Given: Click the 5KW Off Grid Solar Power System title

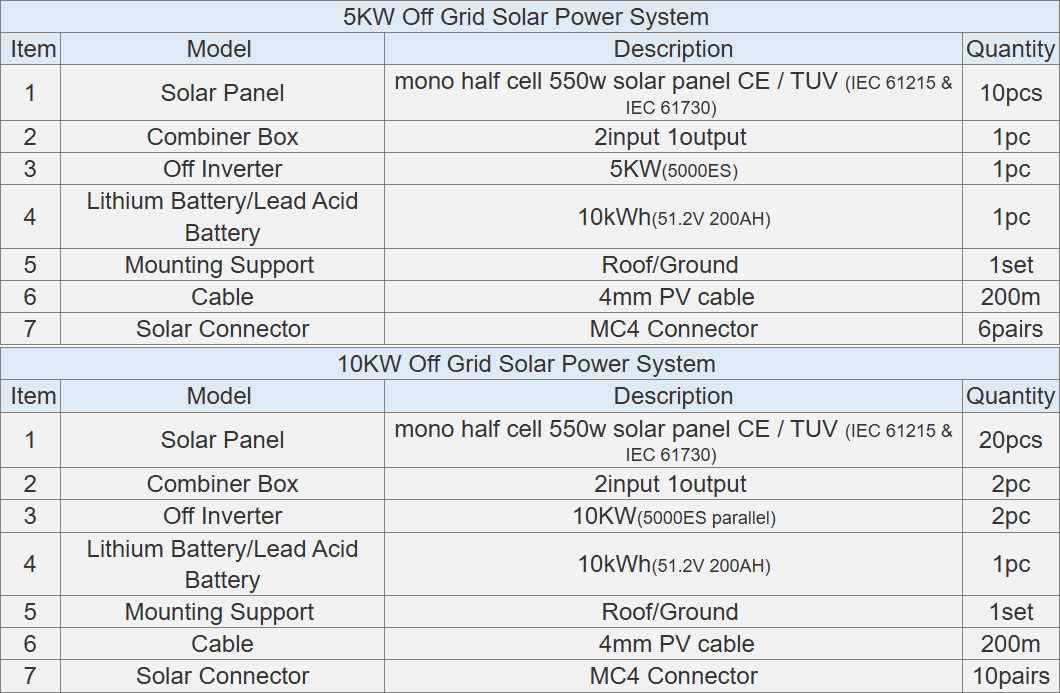Looking at the screenshot, I should [x=526, y=17].
